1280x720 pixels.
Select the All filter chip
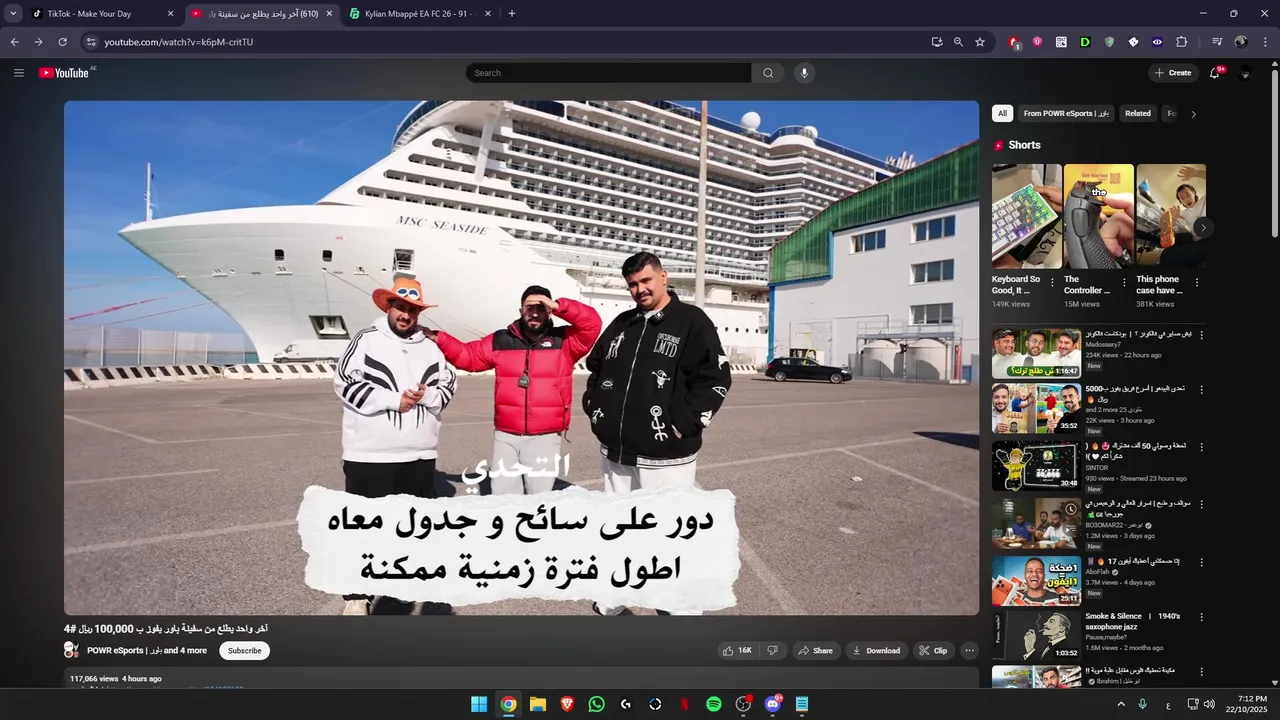tap(1002, 113)
